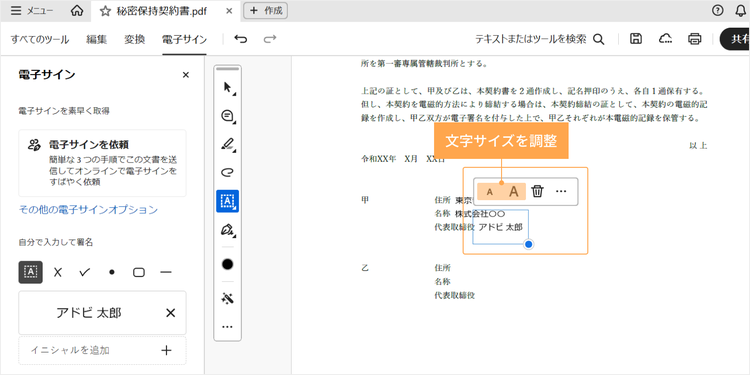This screenshot has width=750, height=375.
Task: Open the Help question mark icon
Action: coord(717,11)
